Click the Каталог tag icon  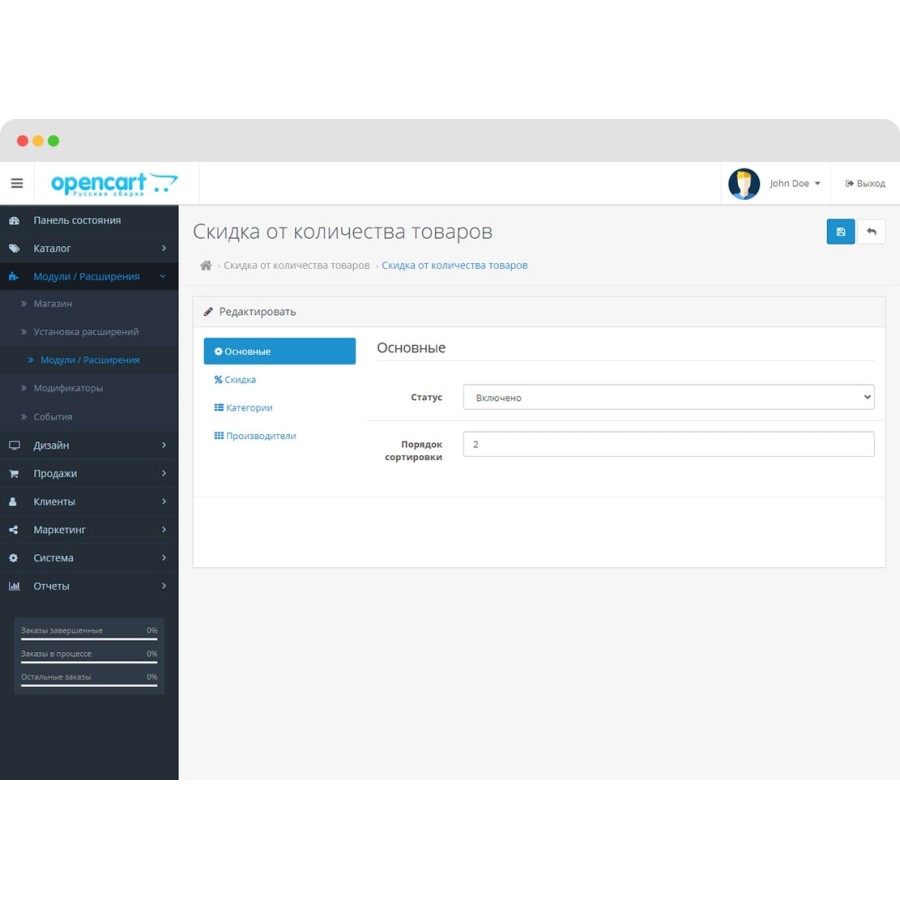tap(14, 249)
